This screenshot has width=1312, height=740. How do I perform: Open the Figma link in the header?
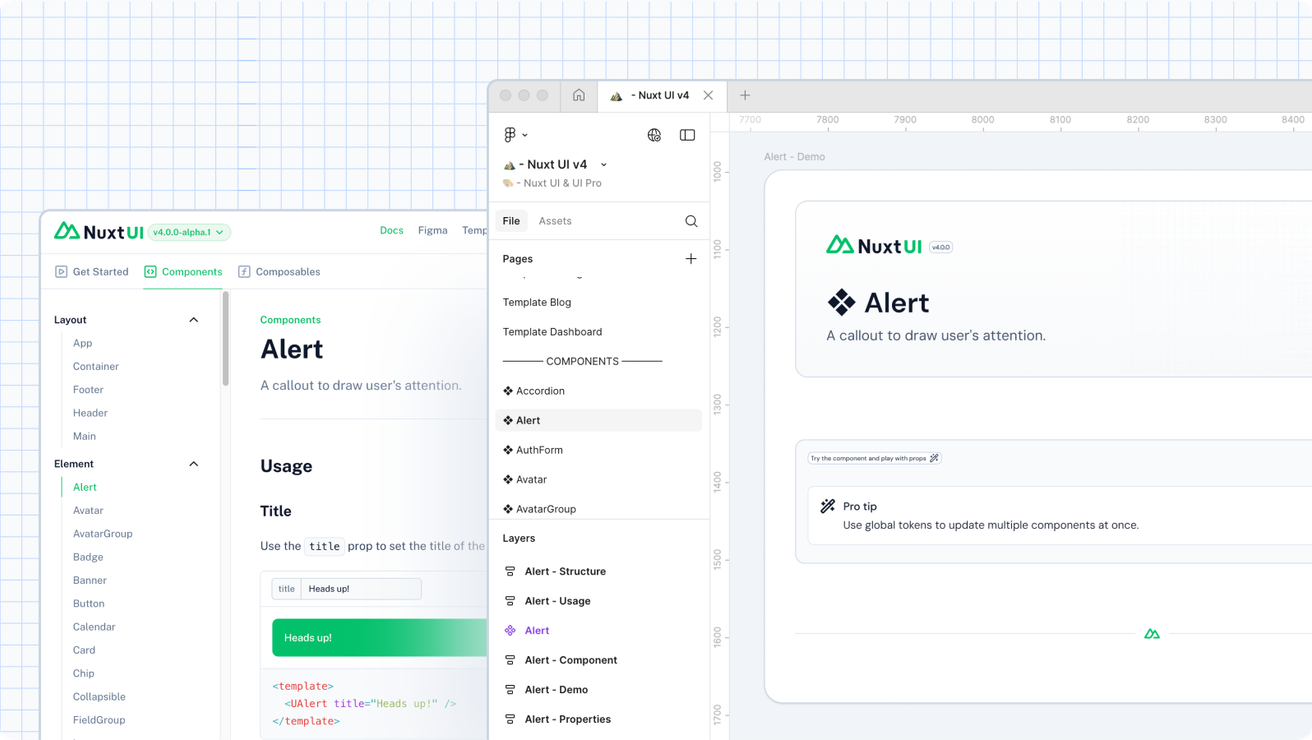pyautogui.click(x=432, y=230)
